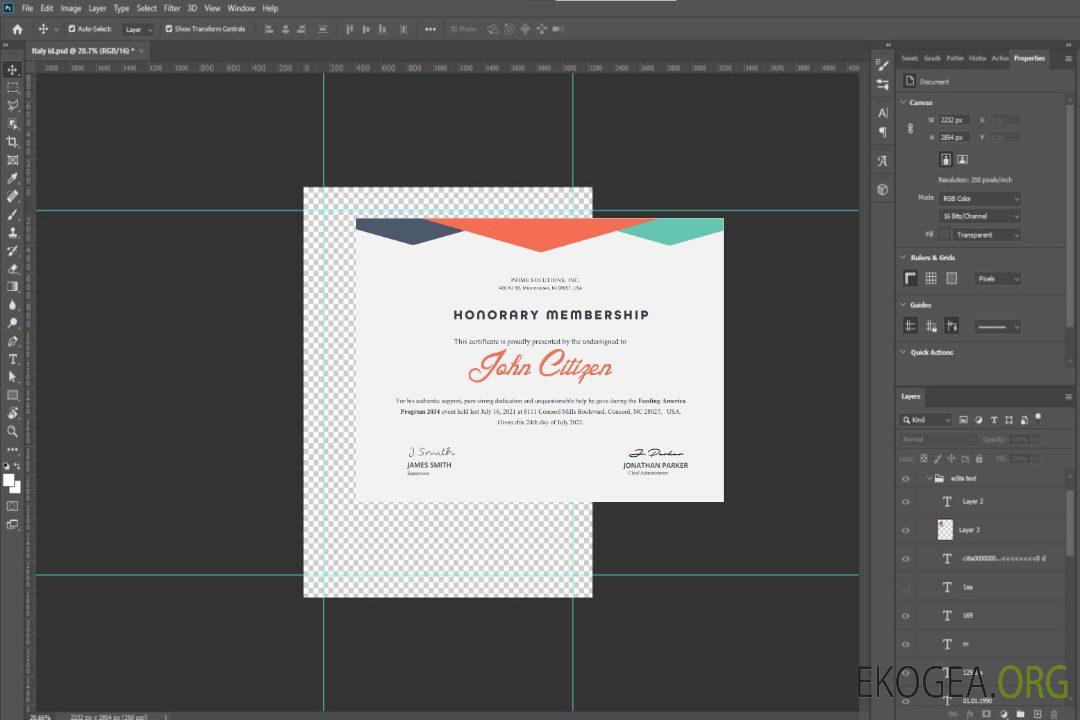The image size is (1080, 720).
Task: Open the 16 Bits/Channel dropdown
Action: coord(979,216)
